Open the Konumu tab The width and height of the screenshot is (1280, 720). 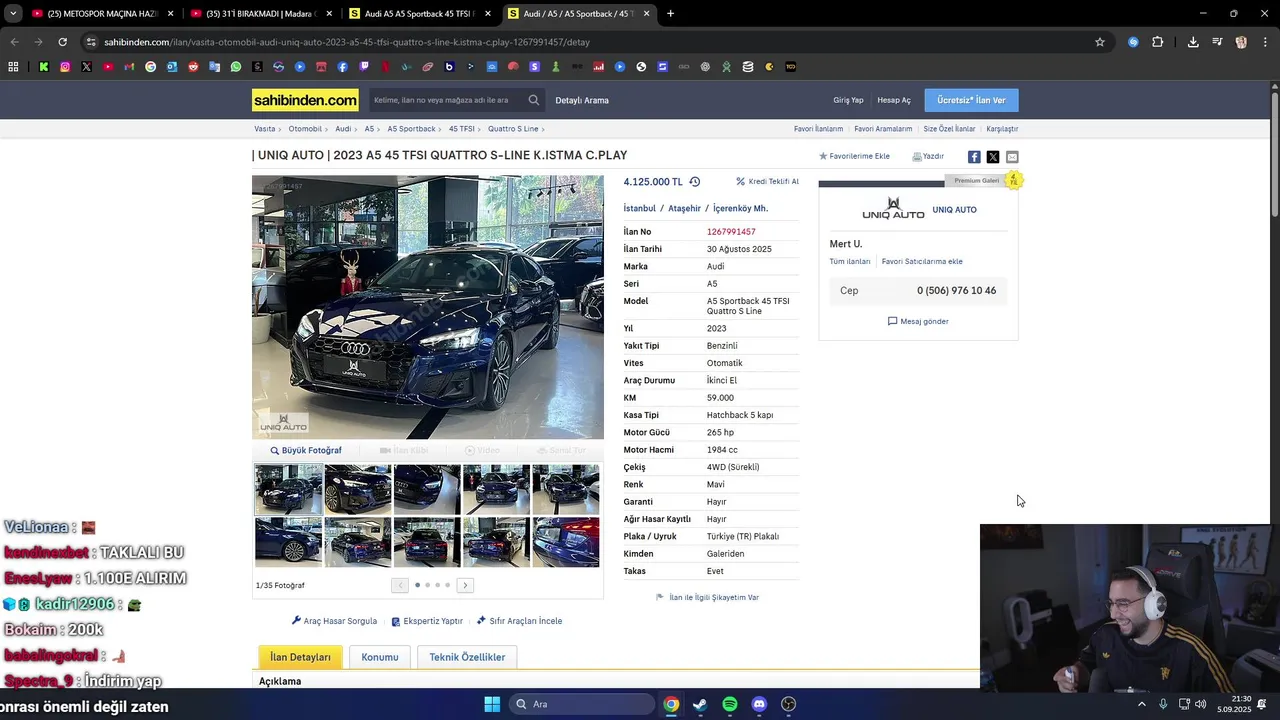click(380, 657)
